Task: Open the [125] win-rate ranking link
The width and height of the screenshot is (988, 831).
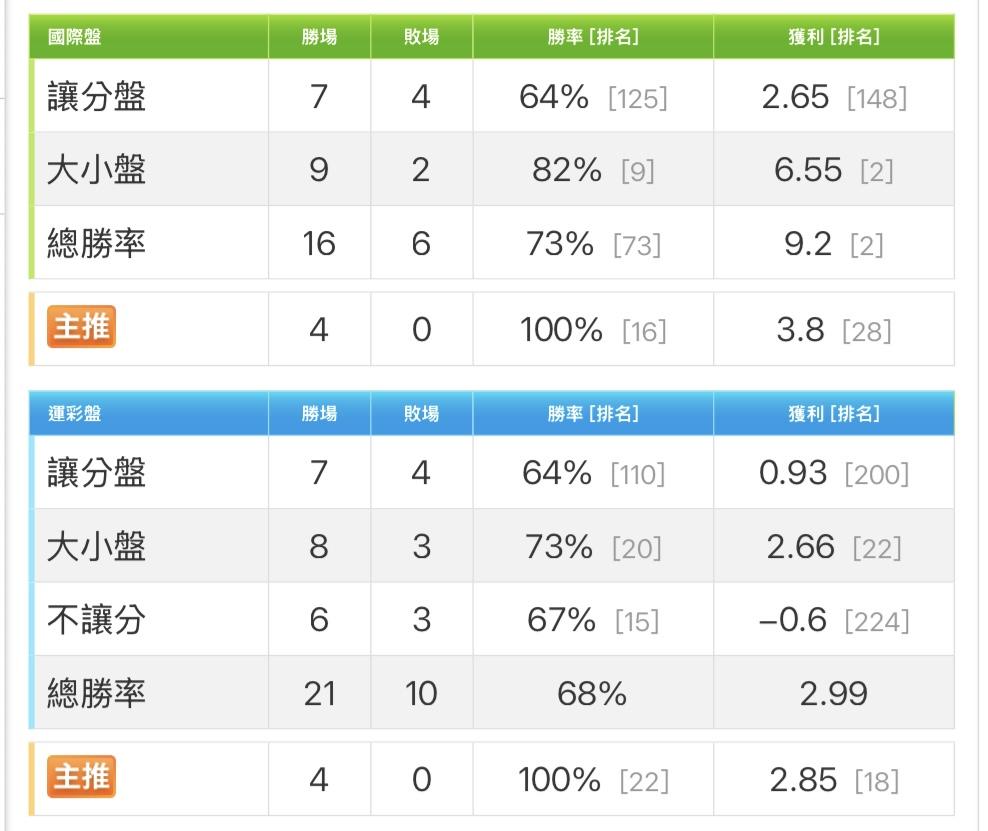Action: (x=637, y=98)
